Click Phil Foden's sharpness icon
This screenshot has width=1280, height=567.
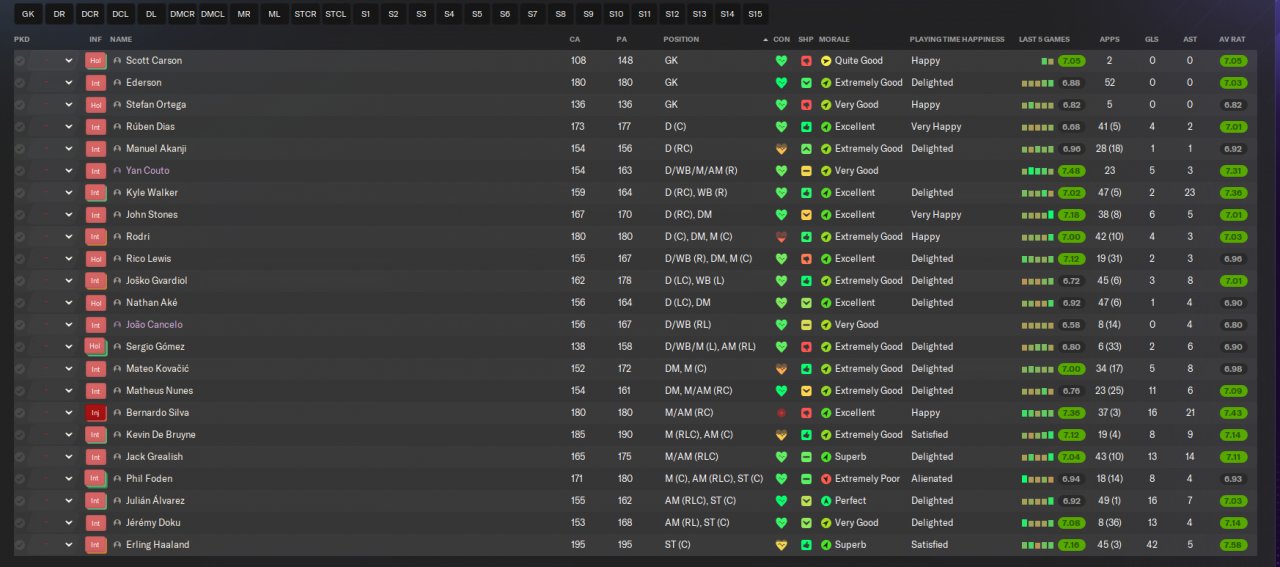[x=806, y=479]
